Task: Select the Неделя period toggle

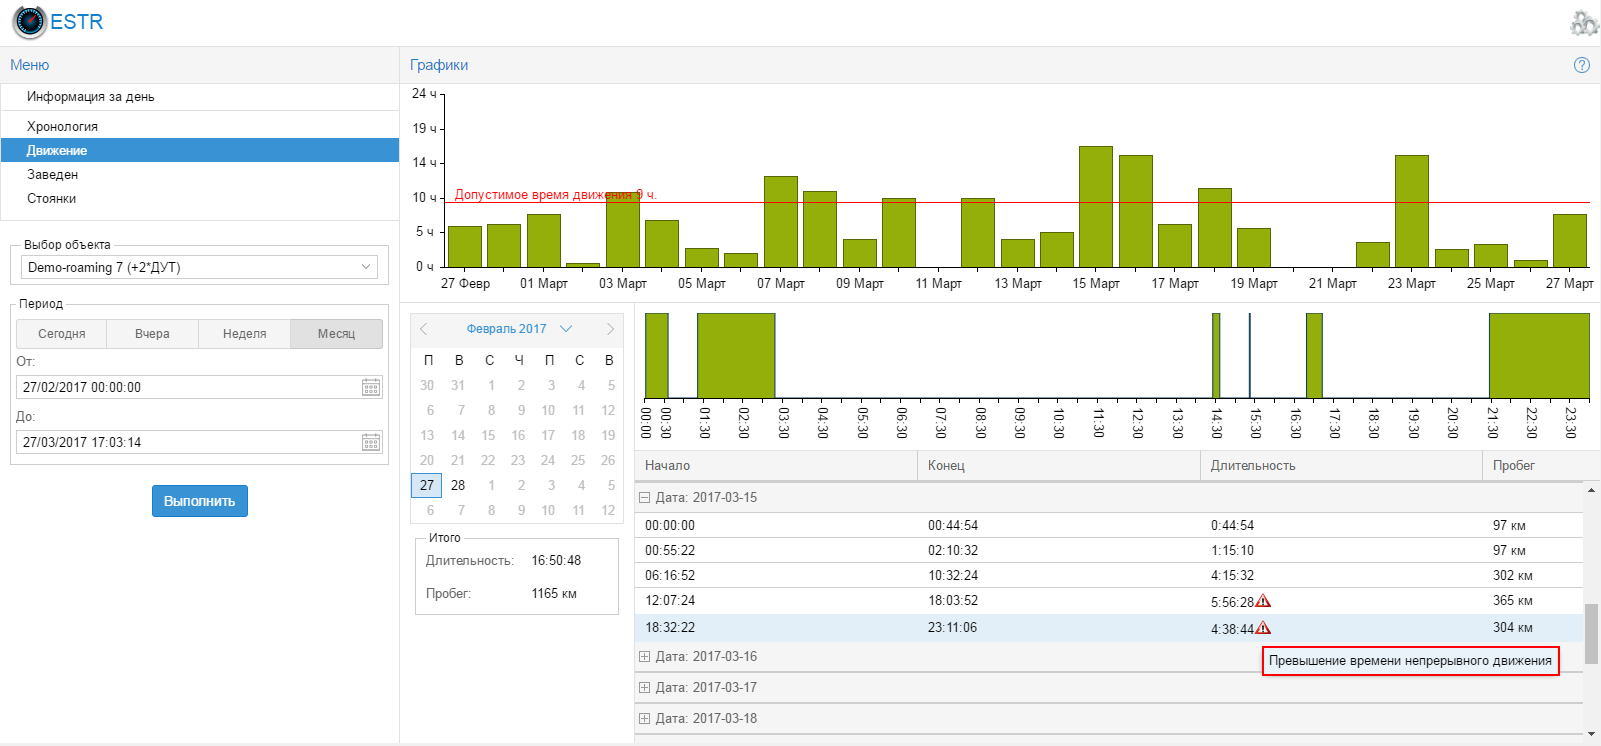Action: (244, 334)
